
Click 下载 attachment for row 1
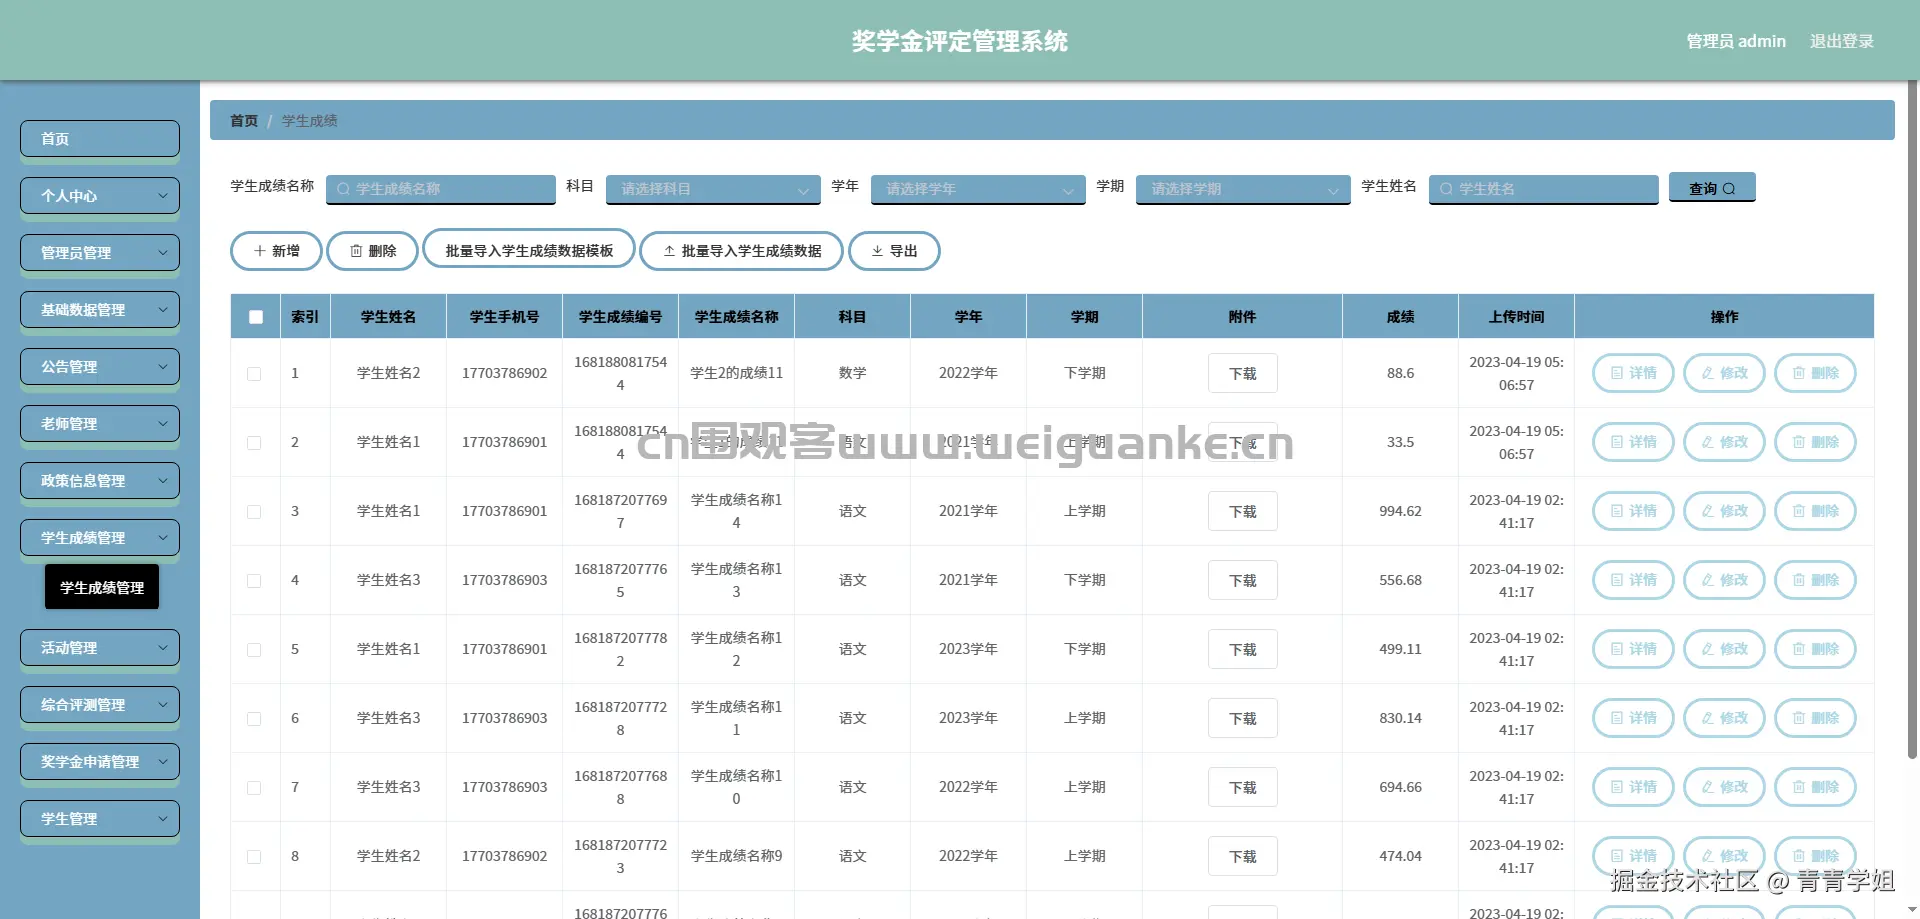click(x=1242, y=373)
